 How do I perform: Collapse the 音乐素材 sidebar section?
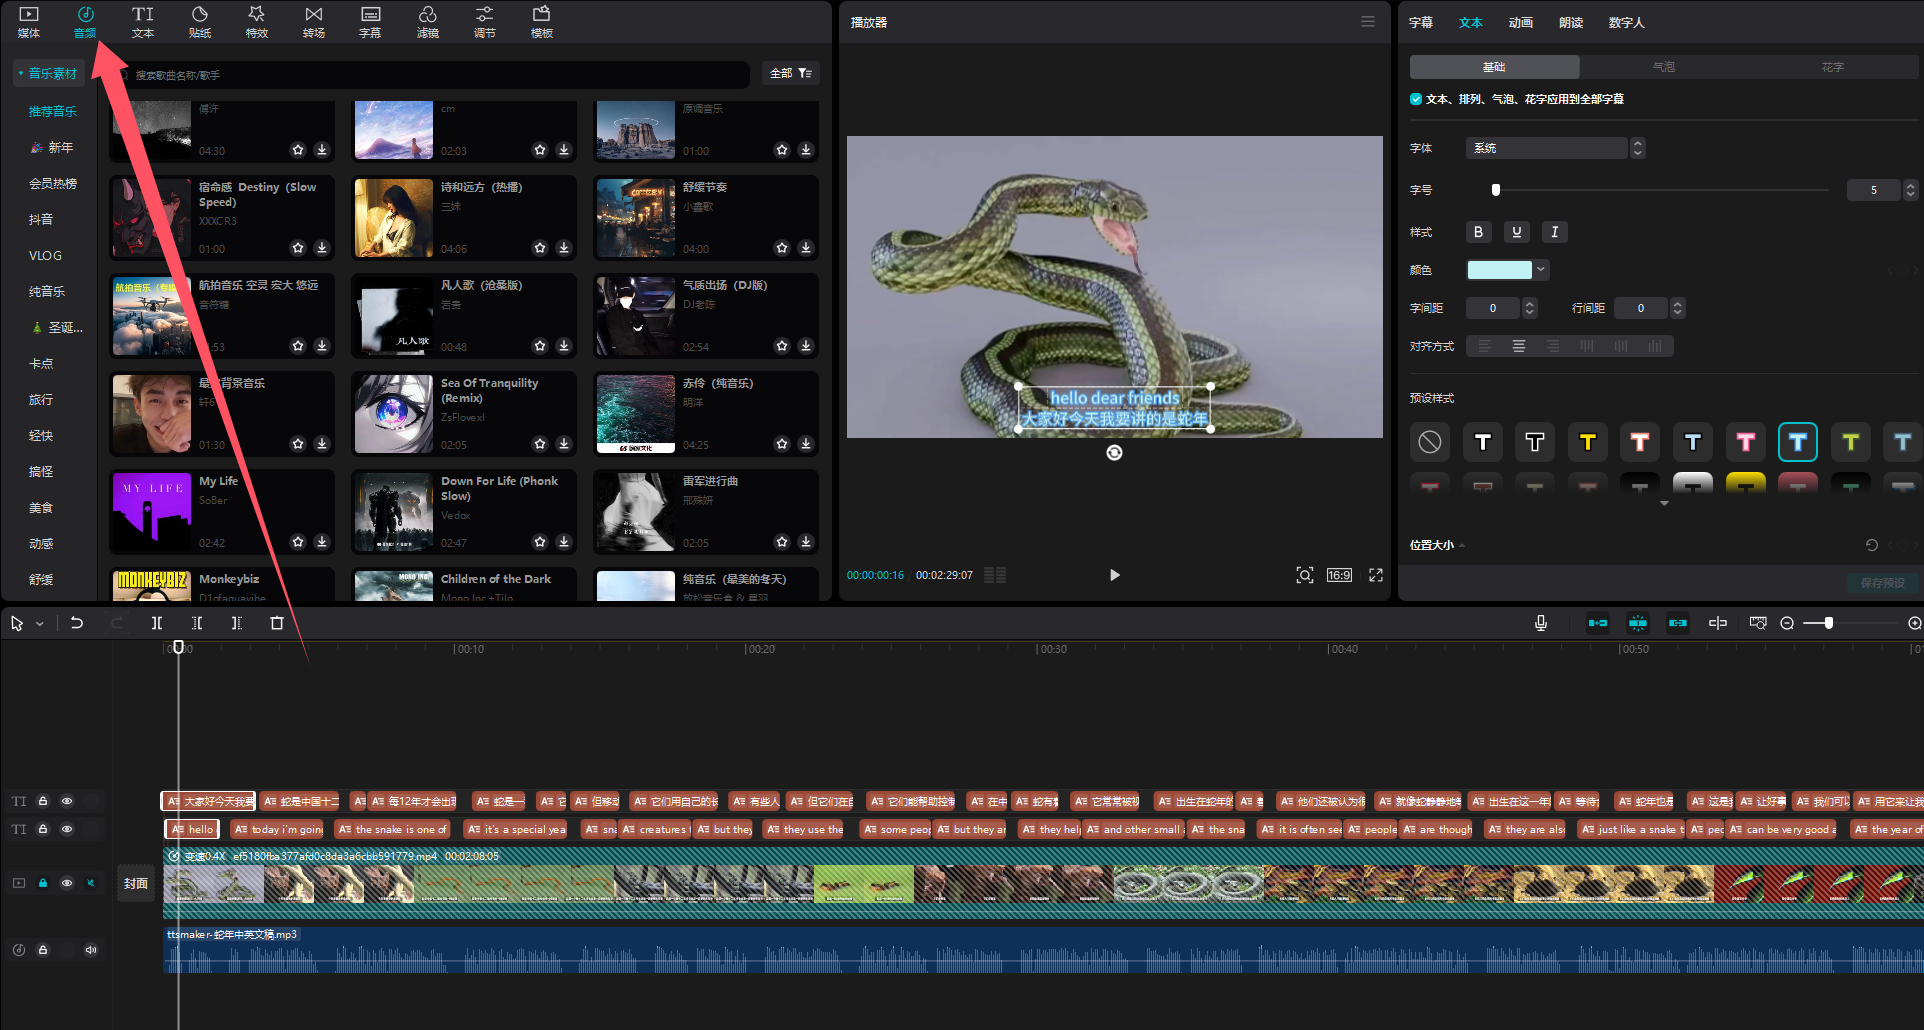tap(20, 73)
